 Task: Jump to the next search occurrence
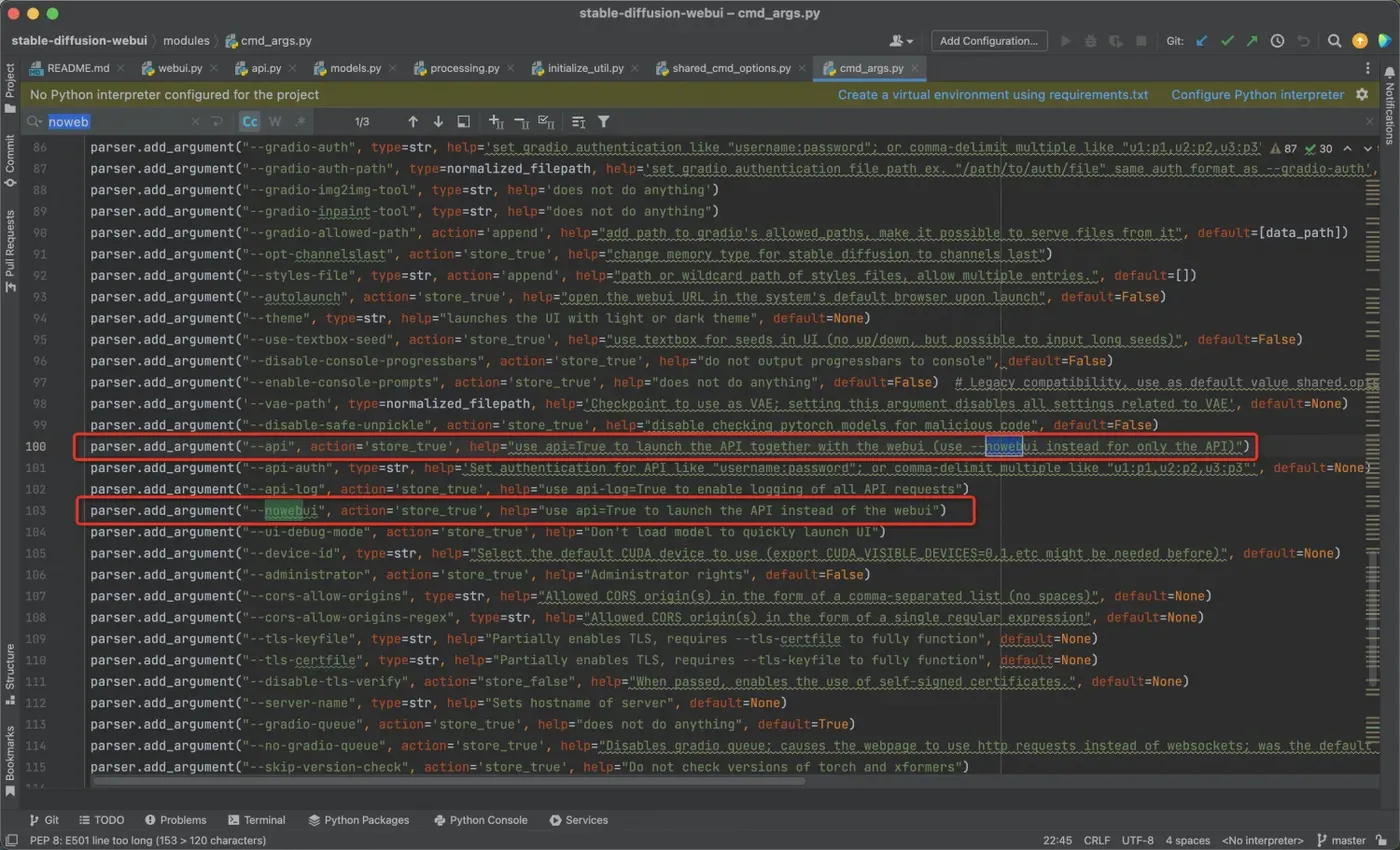pos(438,121)
